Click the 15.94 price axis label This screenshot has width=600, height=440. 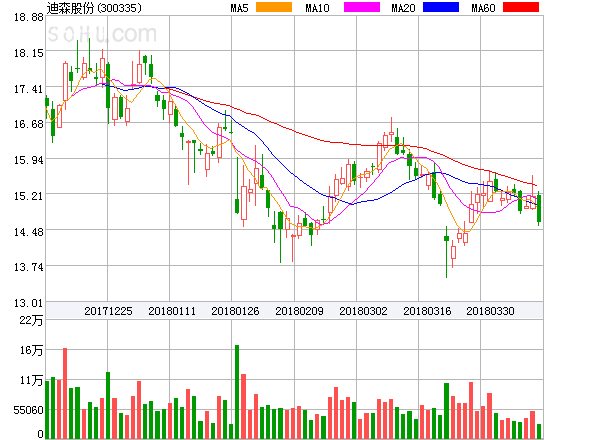(29, 160)
